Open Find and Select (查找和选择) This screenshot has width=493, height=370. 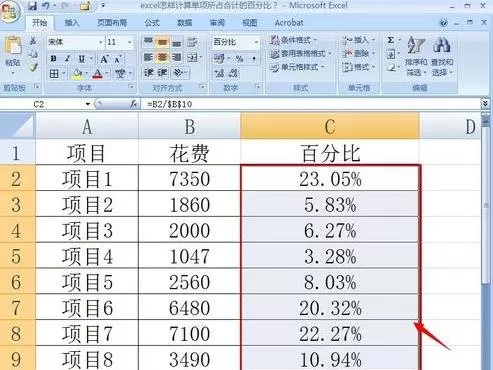coord(442,56)
